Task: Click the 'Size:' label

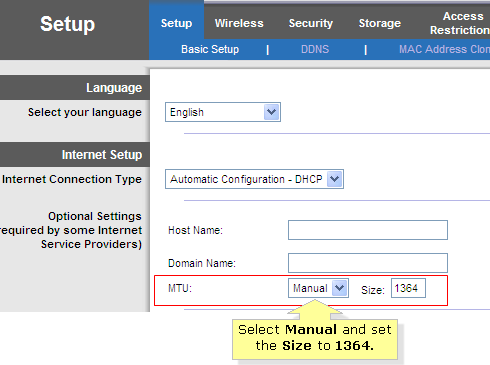Action: click(373, 290)
